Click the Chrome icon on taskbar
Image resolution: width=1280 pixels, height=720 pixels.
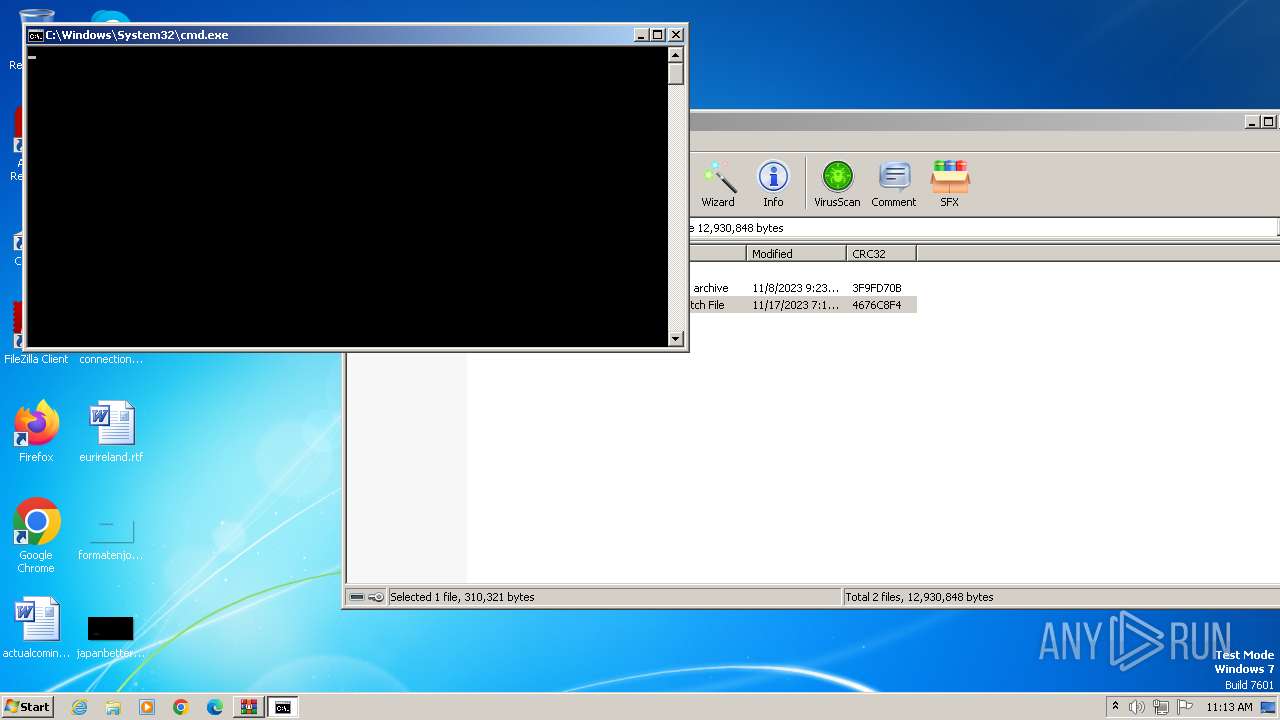point(181,707)
